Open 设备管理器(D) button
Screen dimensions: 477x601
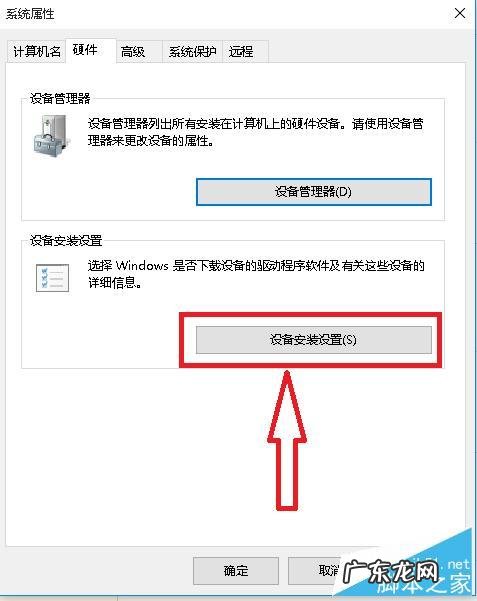(314, 192)
